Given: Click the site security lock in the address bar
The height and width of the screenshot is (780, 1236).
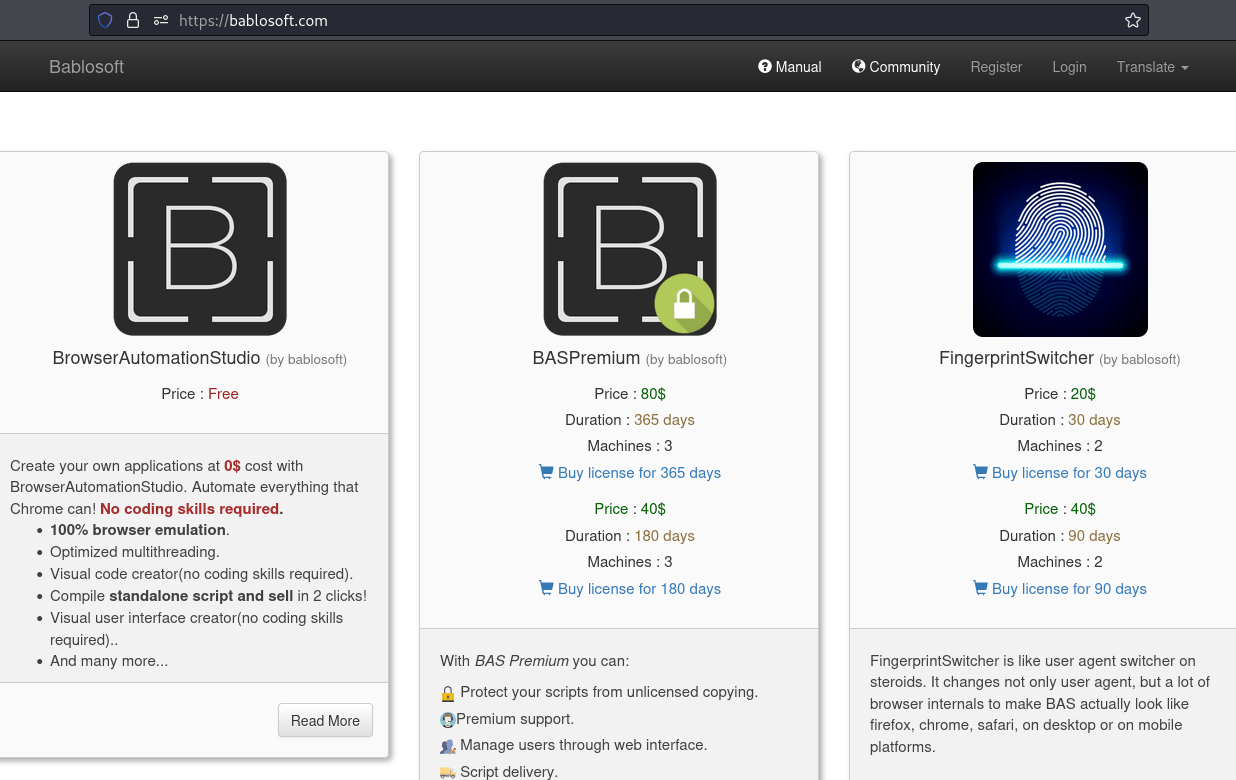Looking at the screenshot, I should (x=132, y=20).
